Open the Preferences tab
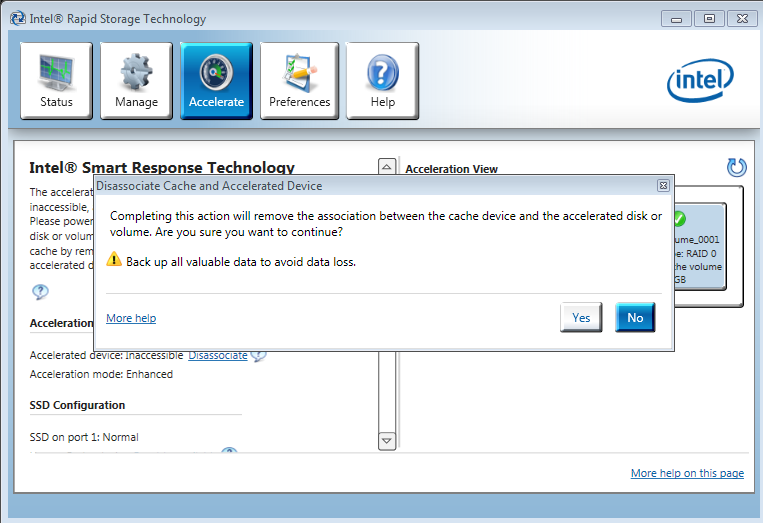 coord(299,81)
